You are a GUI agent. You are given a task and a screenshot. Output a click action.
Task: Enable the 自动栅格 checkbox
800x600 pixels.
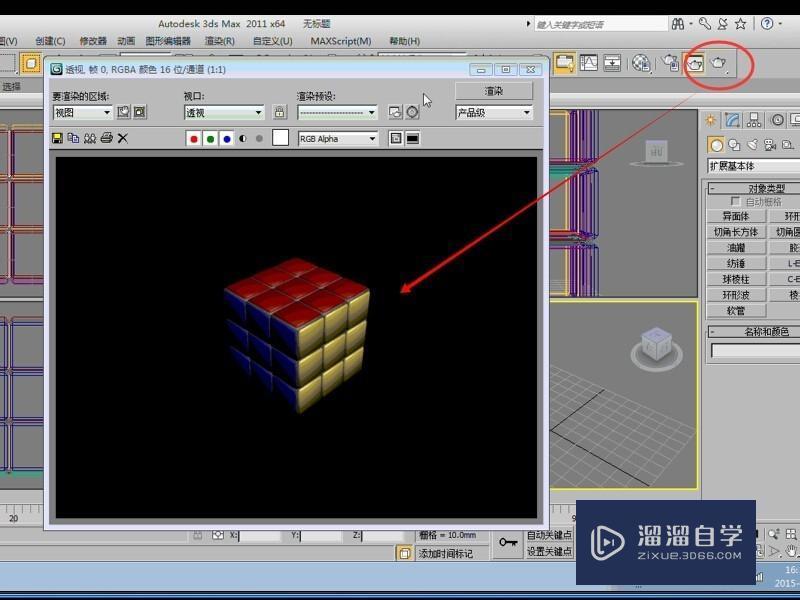pyautogui.click(x=735, y=202)
